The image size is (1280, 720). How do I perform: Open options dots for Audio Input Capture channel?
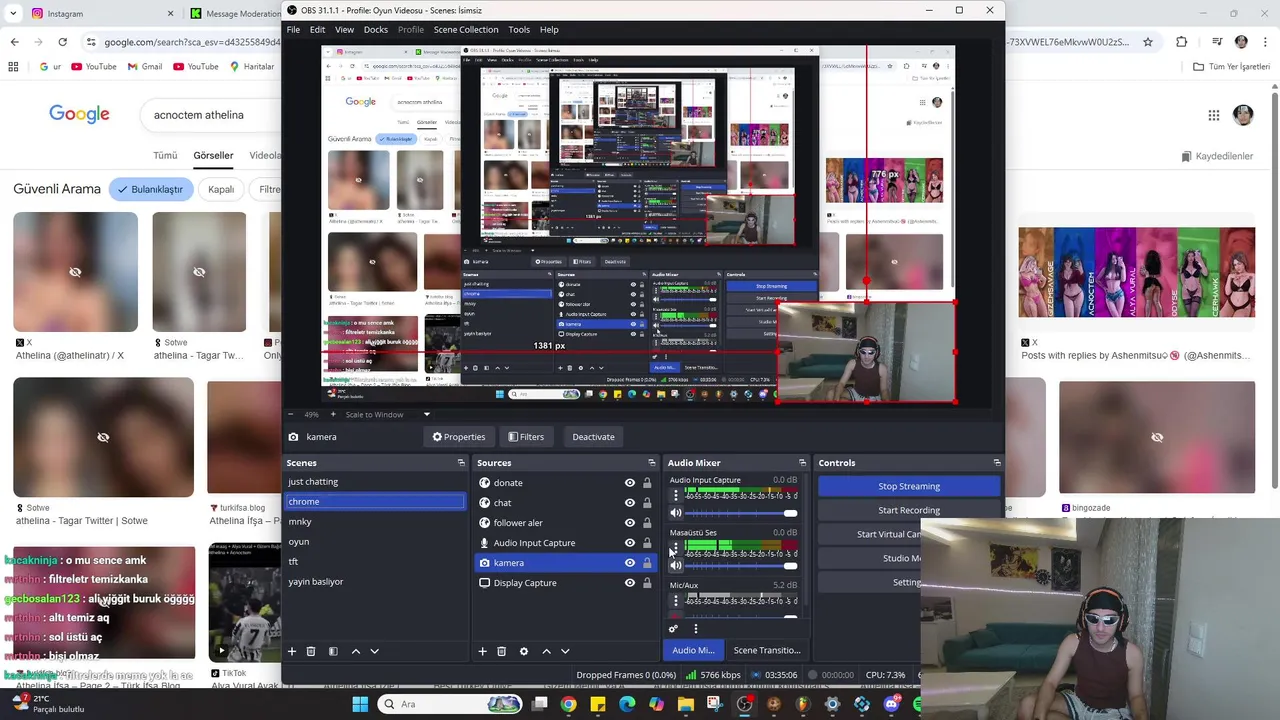[x=675, y=495]
